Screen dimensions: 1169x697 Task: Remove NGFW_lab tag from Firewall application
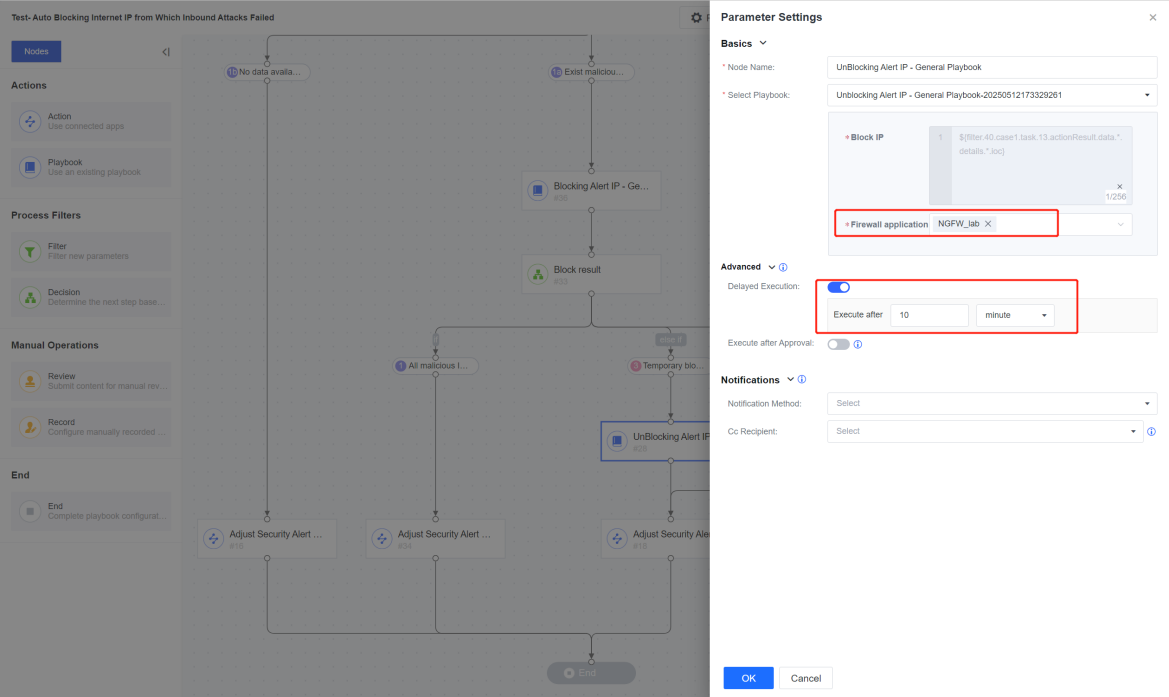(988, 224)
